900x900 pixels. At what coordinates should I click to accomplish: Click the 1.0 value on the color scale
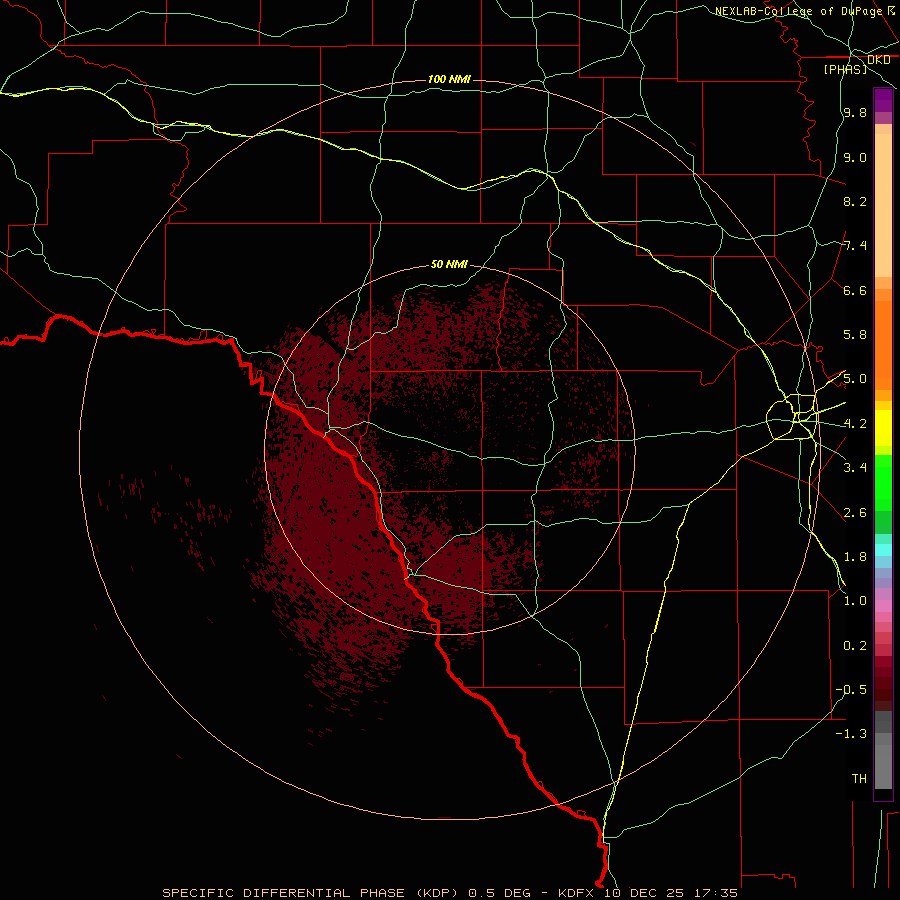click(855, 601)
